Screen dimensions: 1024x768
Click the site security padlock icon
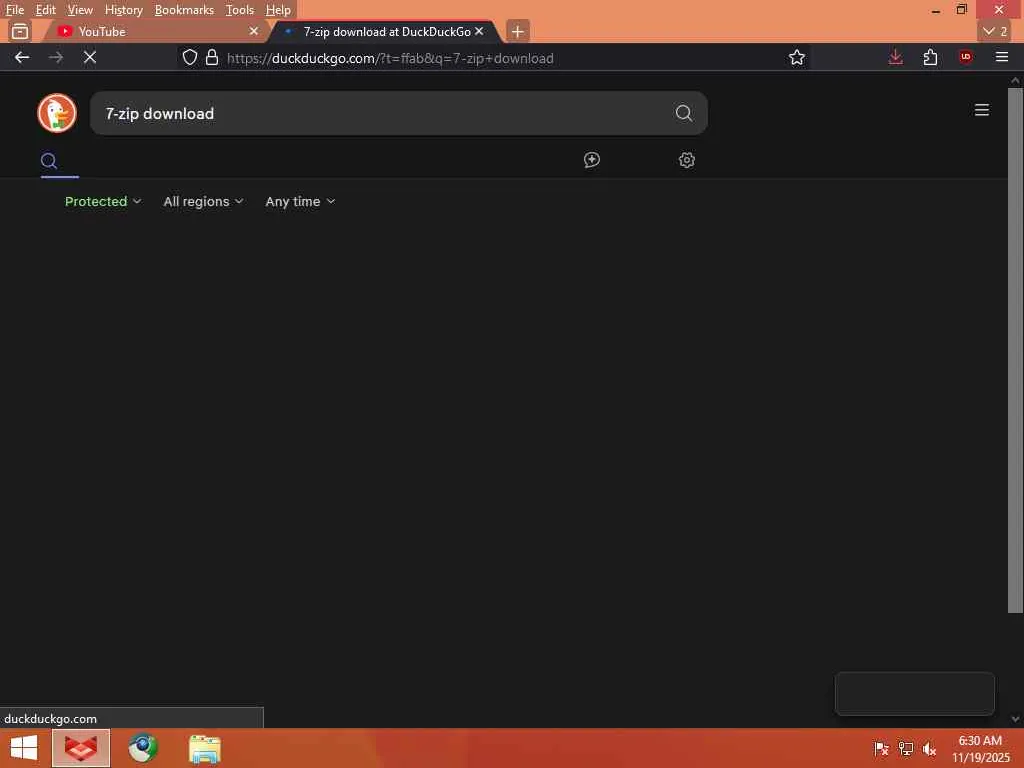(212, 57)
